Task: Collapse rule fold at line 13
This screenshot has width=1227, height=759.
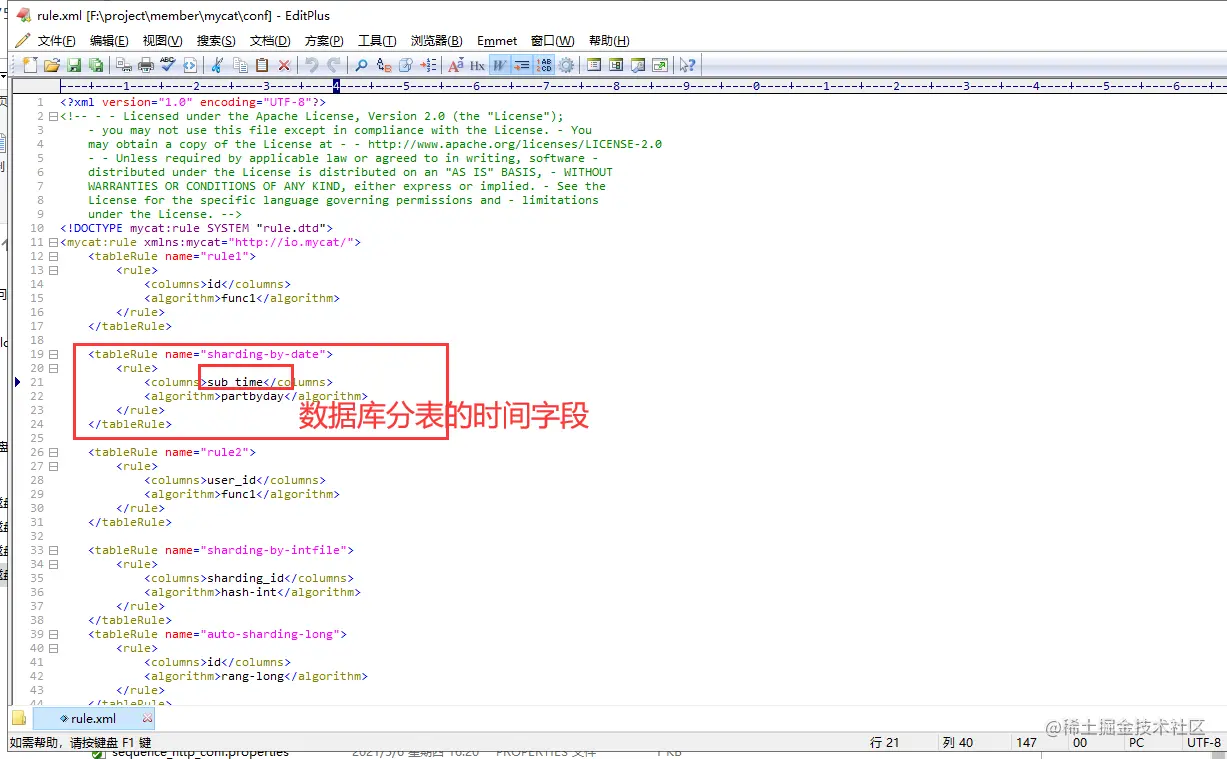Action: 54,270
